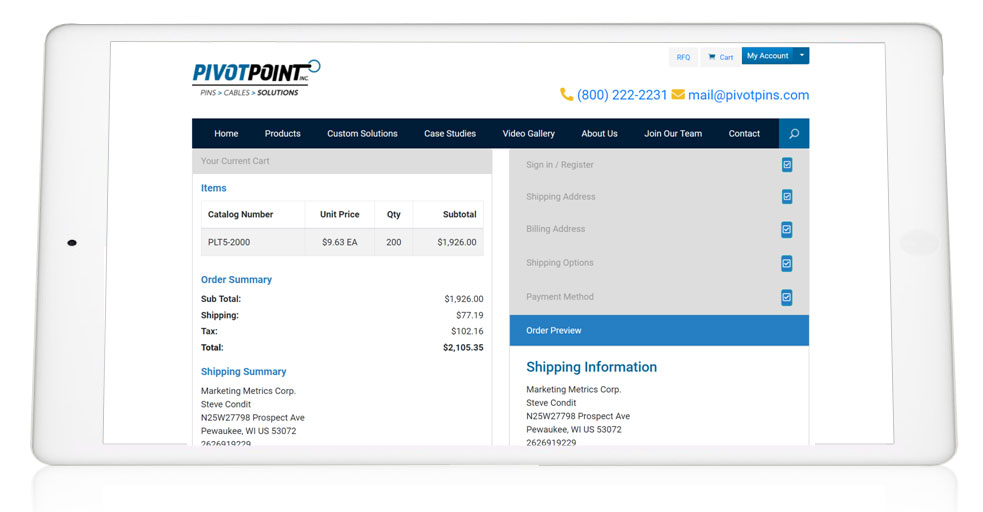This screenshot has height=512, width=983.
Task: Select the Order Preview step
Action: (659, 330)
